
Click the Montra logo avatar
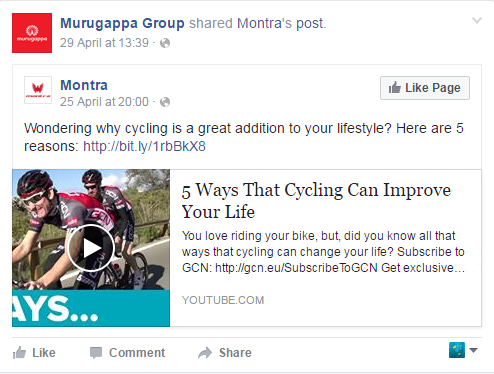tap(38, 90)
